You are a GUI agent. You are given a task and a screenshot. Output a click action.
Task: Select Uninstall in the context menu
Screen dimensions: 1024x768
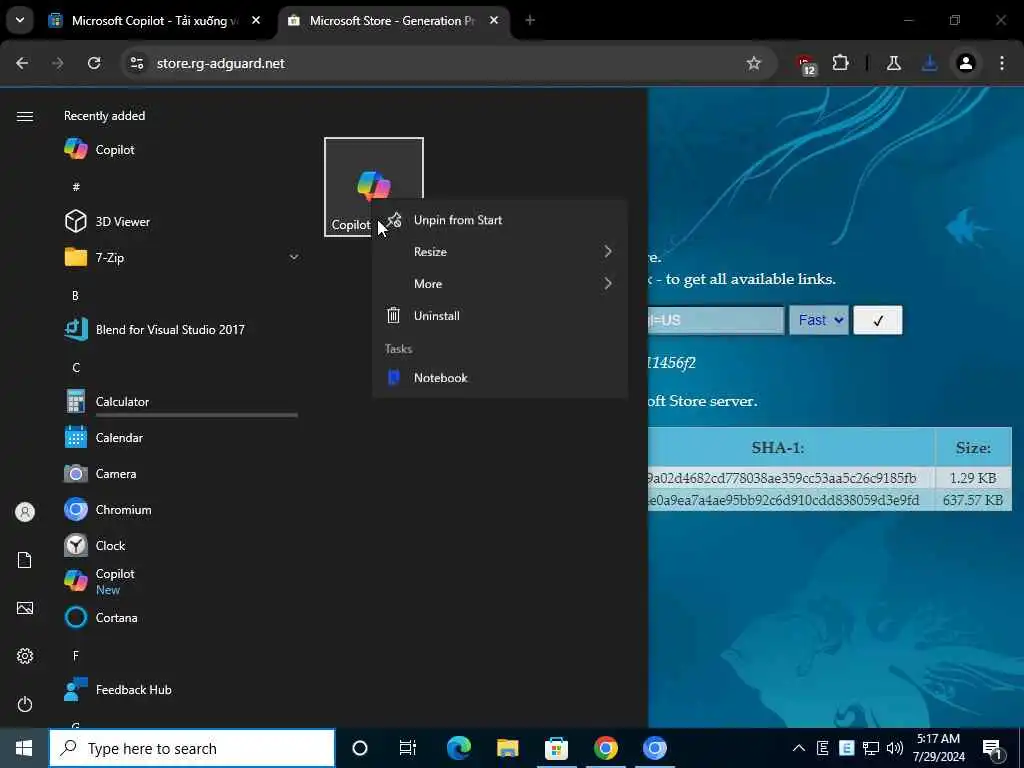500,315
